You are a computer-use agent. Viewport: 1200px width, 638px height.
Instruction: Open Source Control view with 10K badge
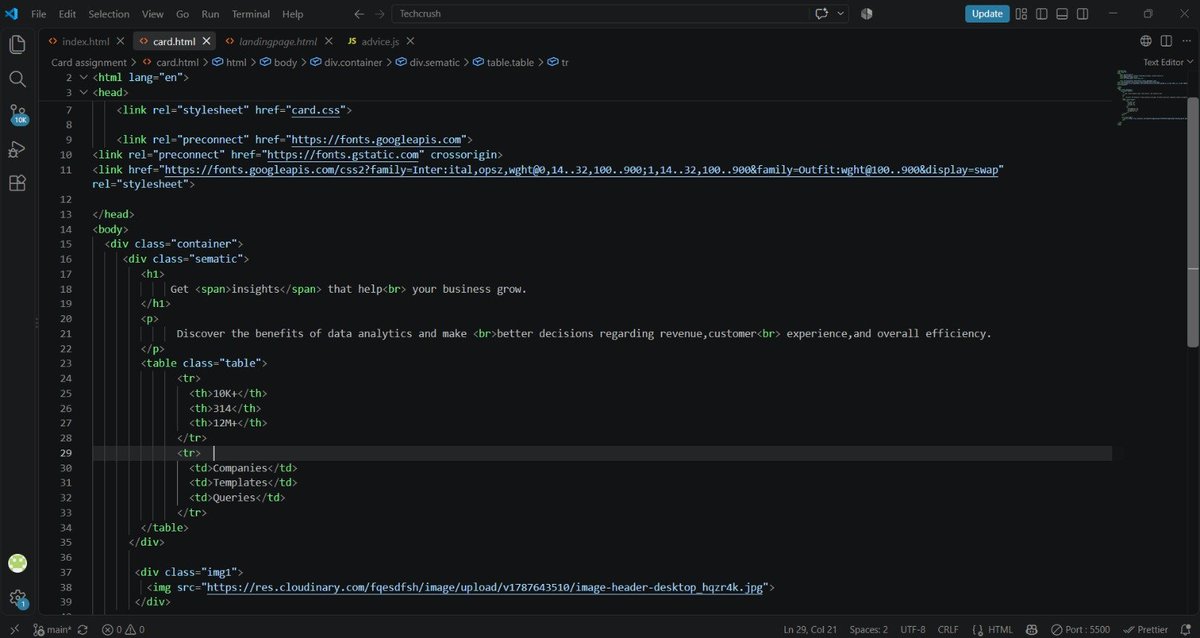17,114
